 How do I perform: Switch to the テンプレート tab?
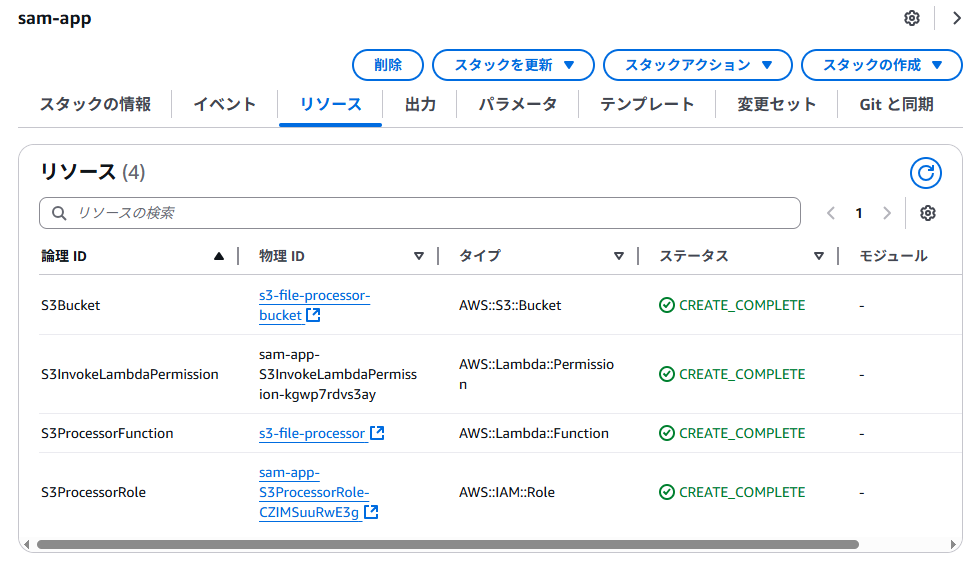pyautogui.click(x=647, y=104)
